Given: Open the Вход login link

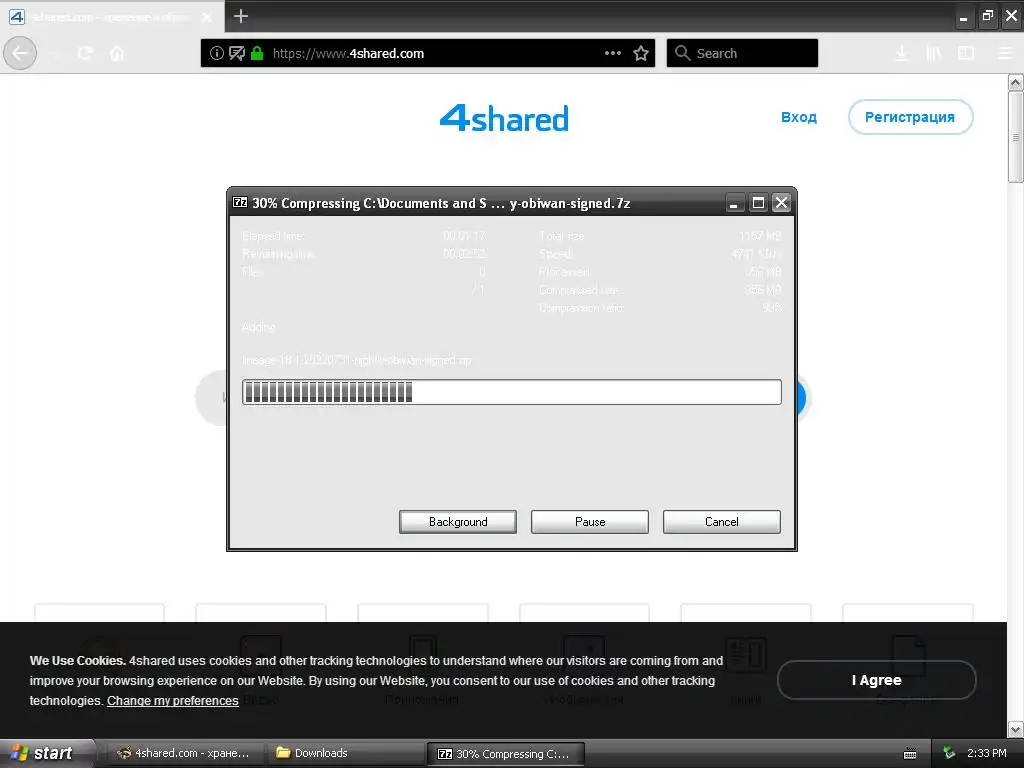Looking at the screenshot, I should [799, 117].
